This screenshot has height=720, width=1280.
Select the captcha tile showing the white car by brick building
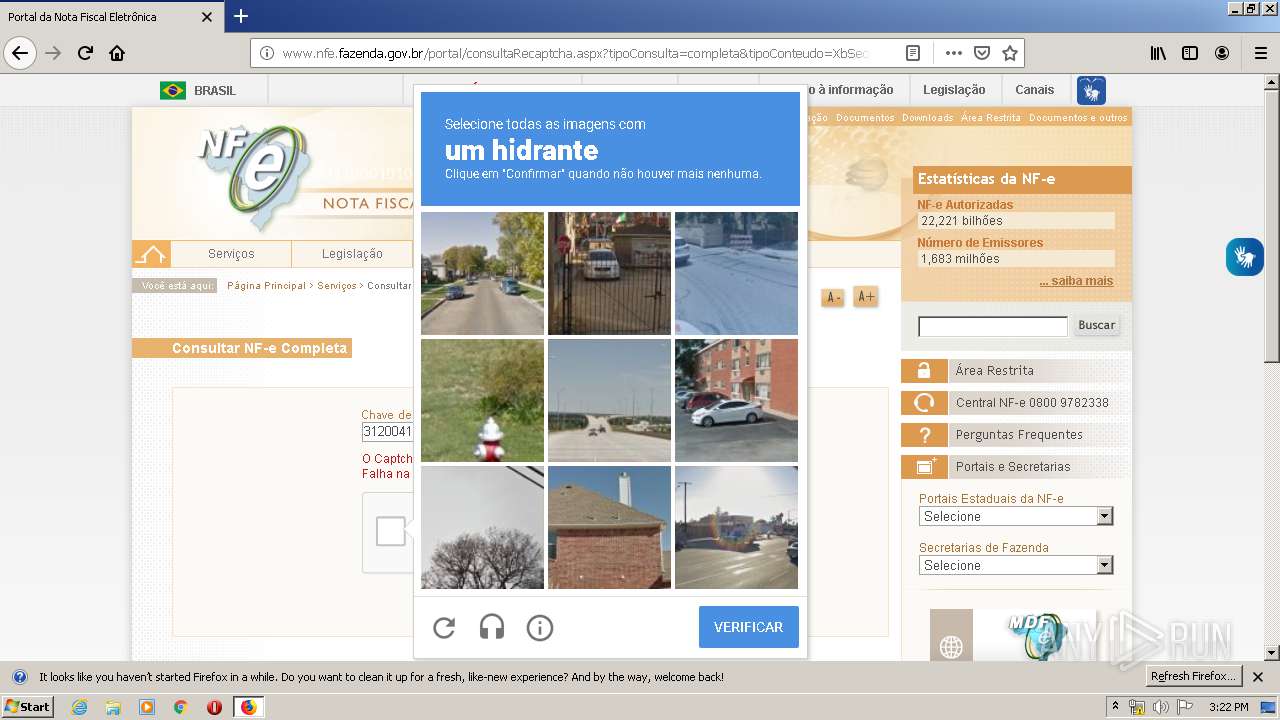click(736, 400)
